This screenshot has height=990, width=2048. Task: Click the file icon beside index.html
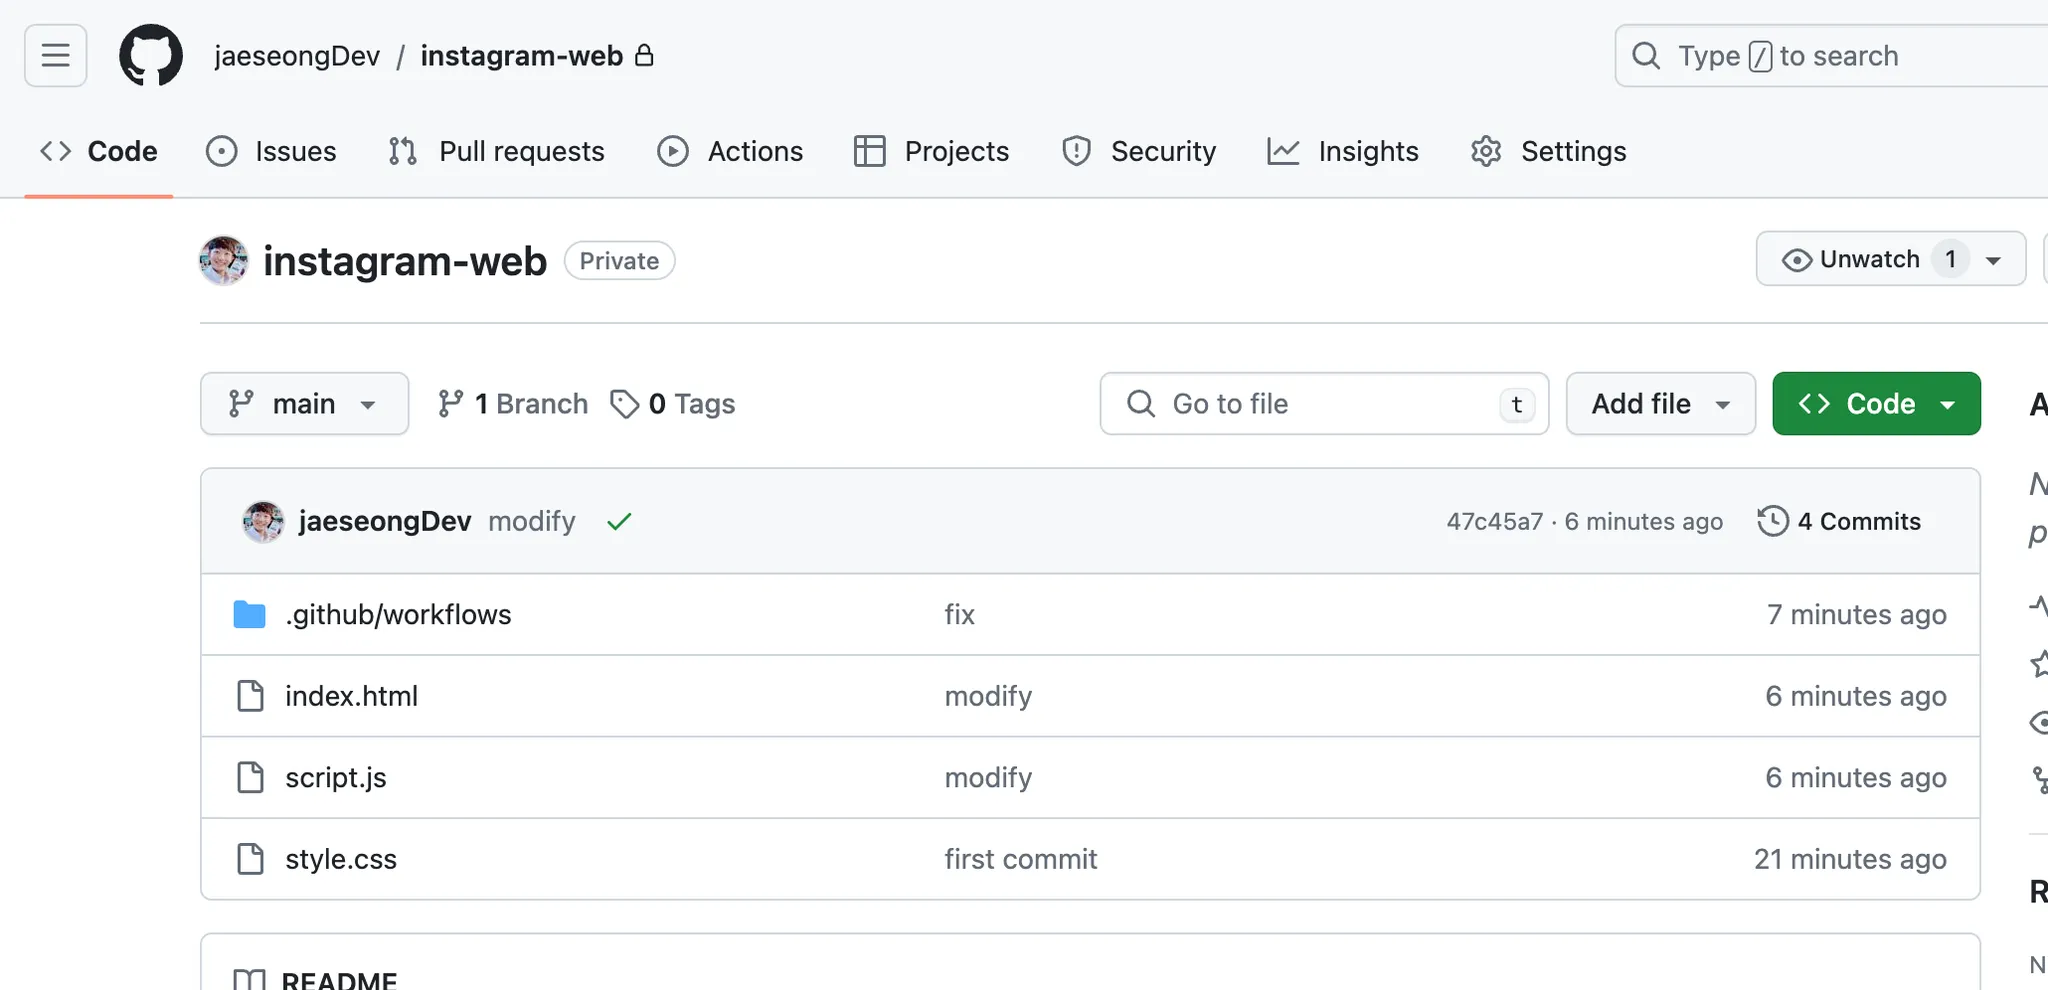point(250,696)
